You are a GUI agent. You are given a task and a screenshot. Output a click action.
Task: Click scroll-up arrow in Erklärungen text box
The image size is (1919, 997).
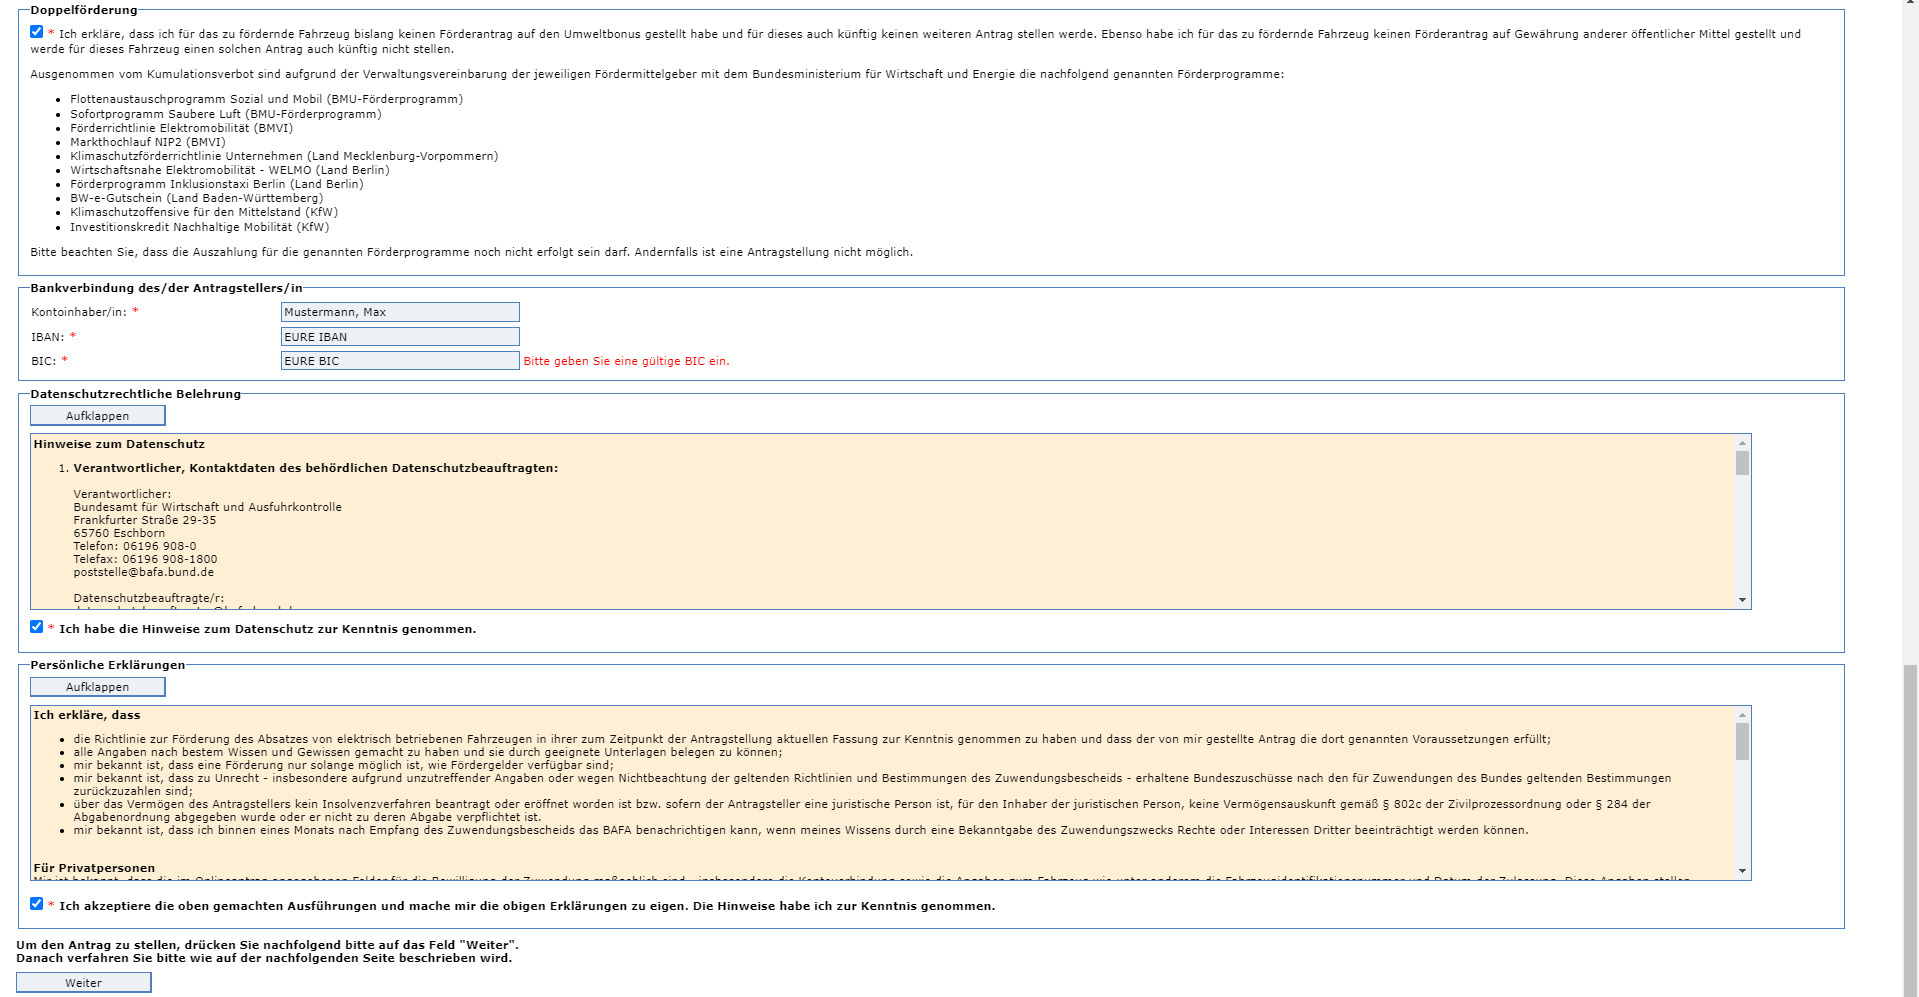(x=1742, y=714)
